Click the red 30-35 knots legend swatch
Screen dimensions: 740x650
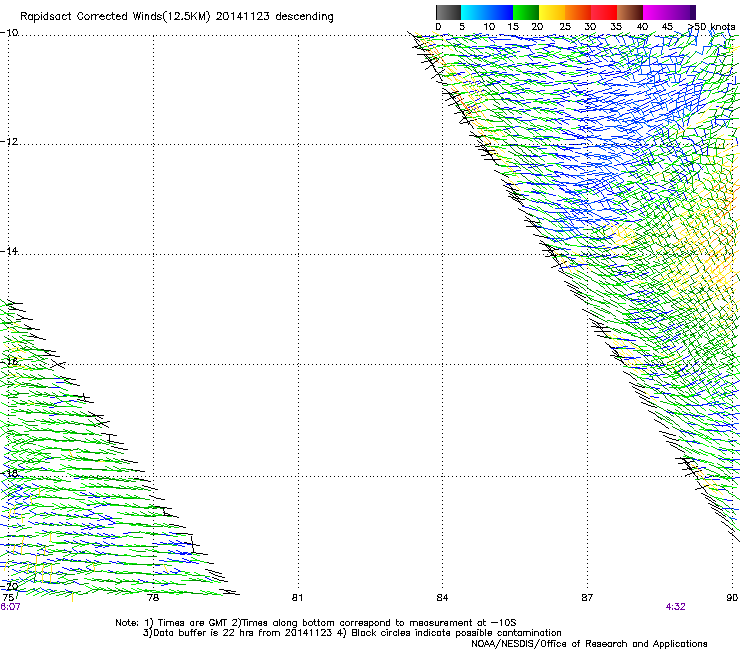(604, 12)
